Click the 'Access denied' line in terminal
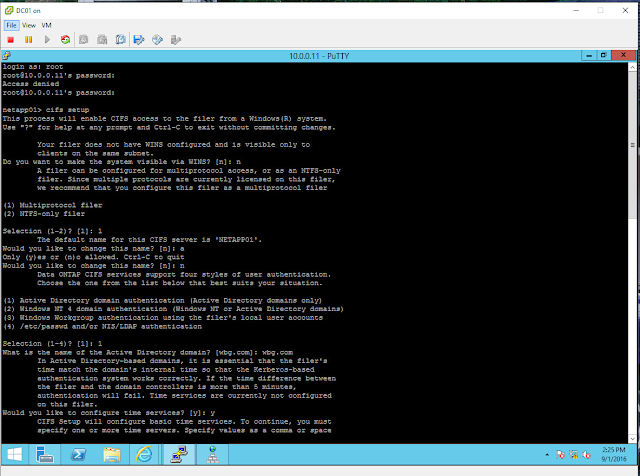Screen dimensions: 640x476 [x=31, y=84]
